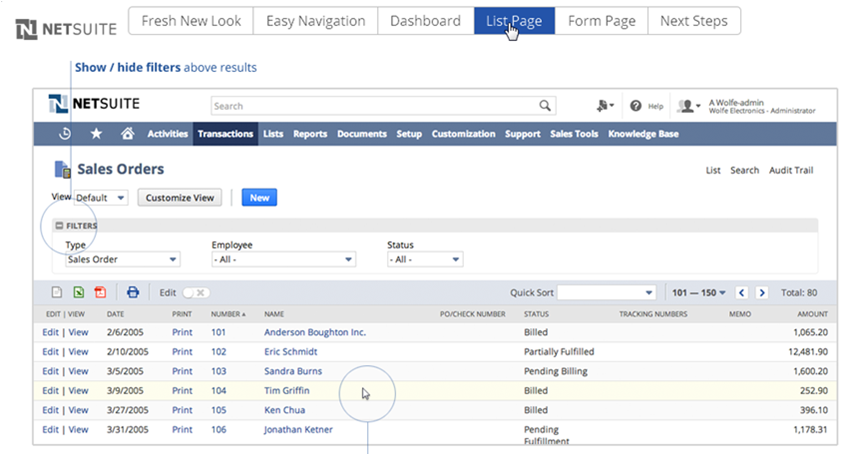This screenshot has width=844, height=455.
Task: Collapse the Filters section
Action: click(59, 226)
